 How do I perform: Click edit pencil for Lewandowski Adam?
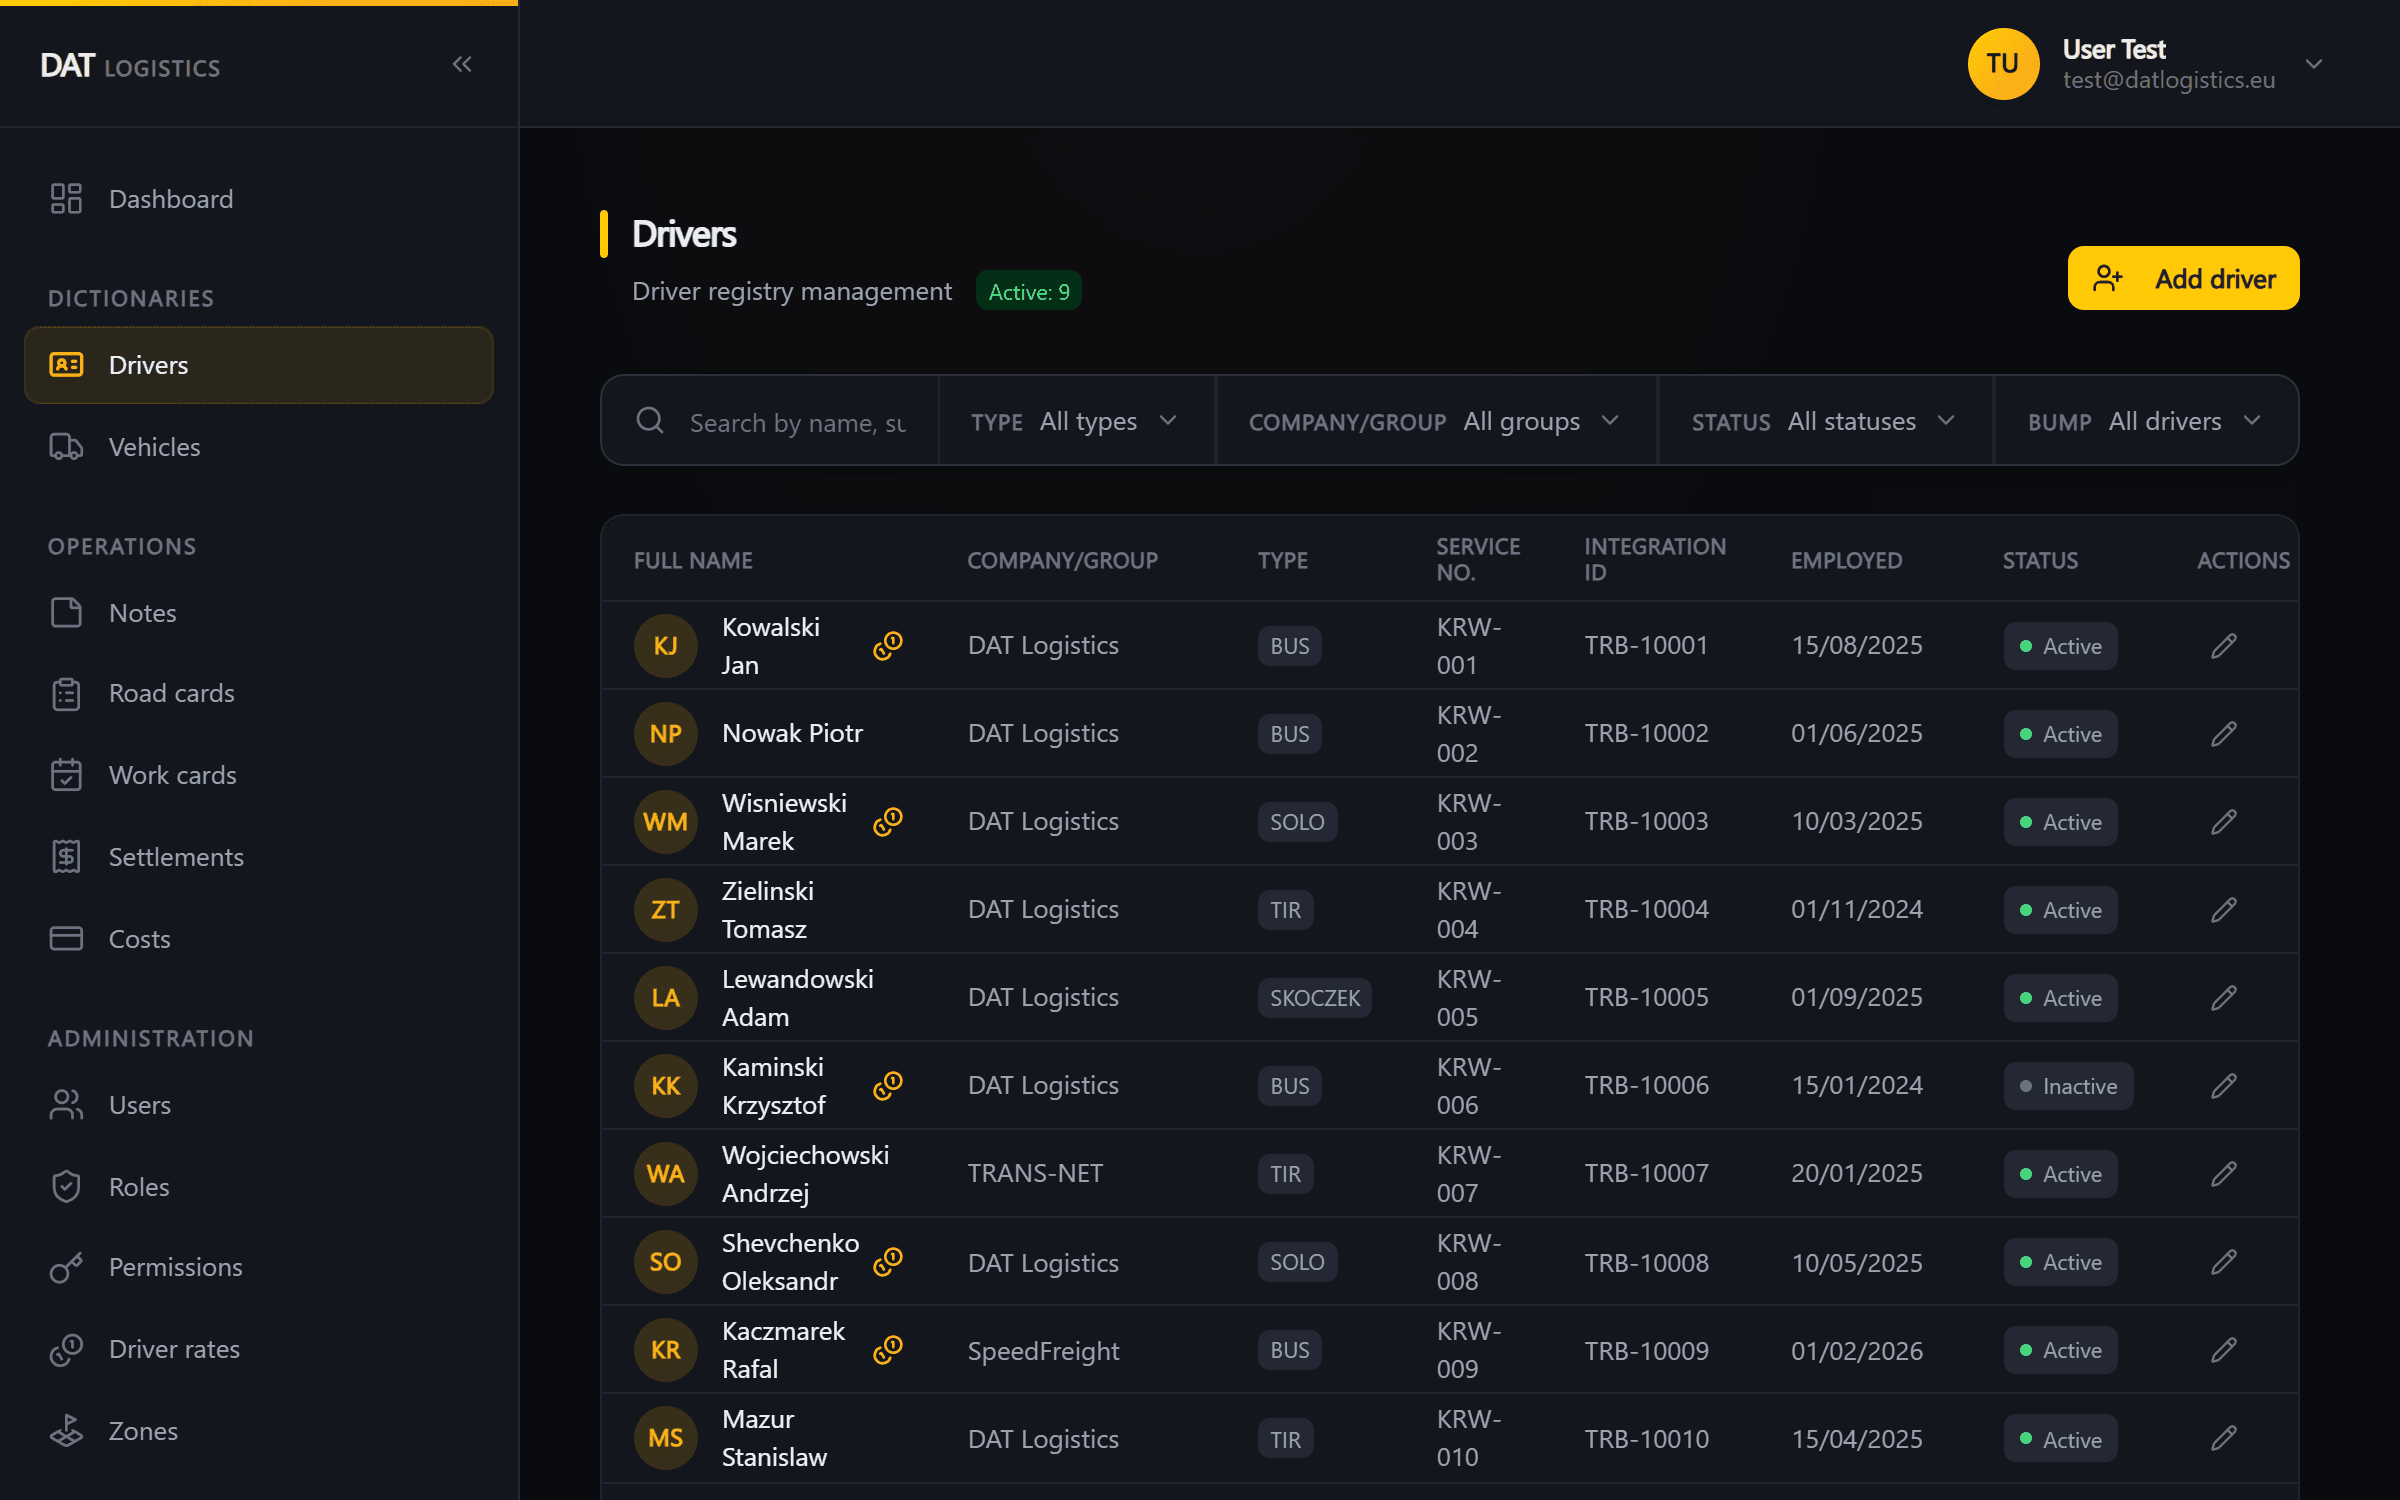pyautogui.click(x=2223, y=998)
